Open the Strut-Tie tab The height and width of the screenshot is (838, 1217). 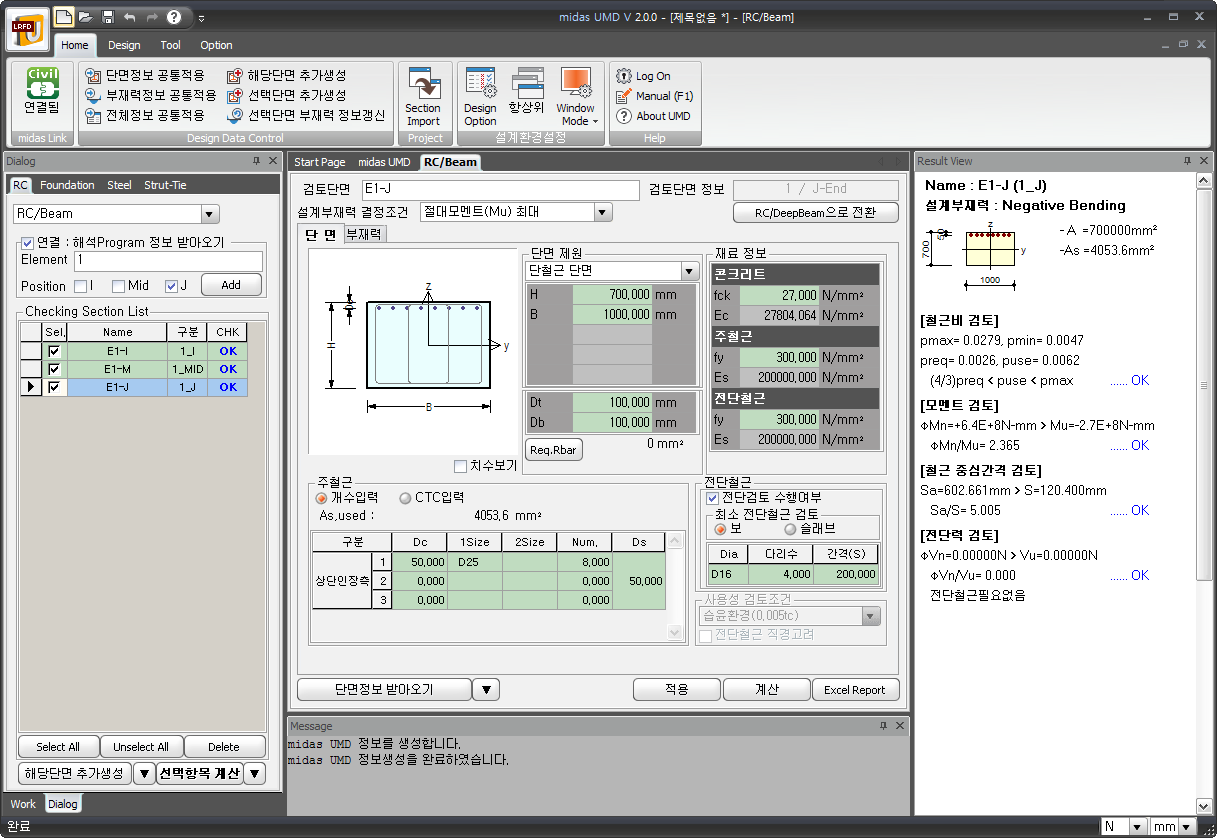(x=165, y=185)
